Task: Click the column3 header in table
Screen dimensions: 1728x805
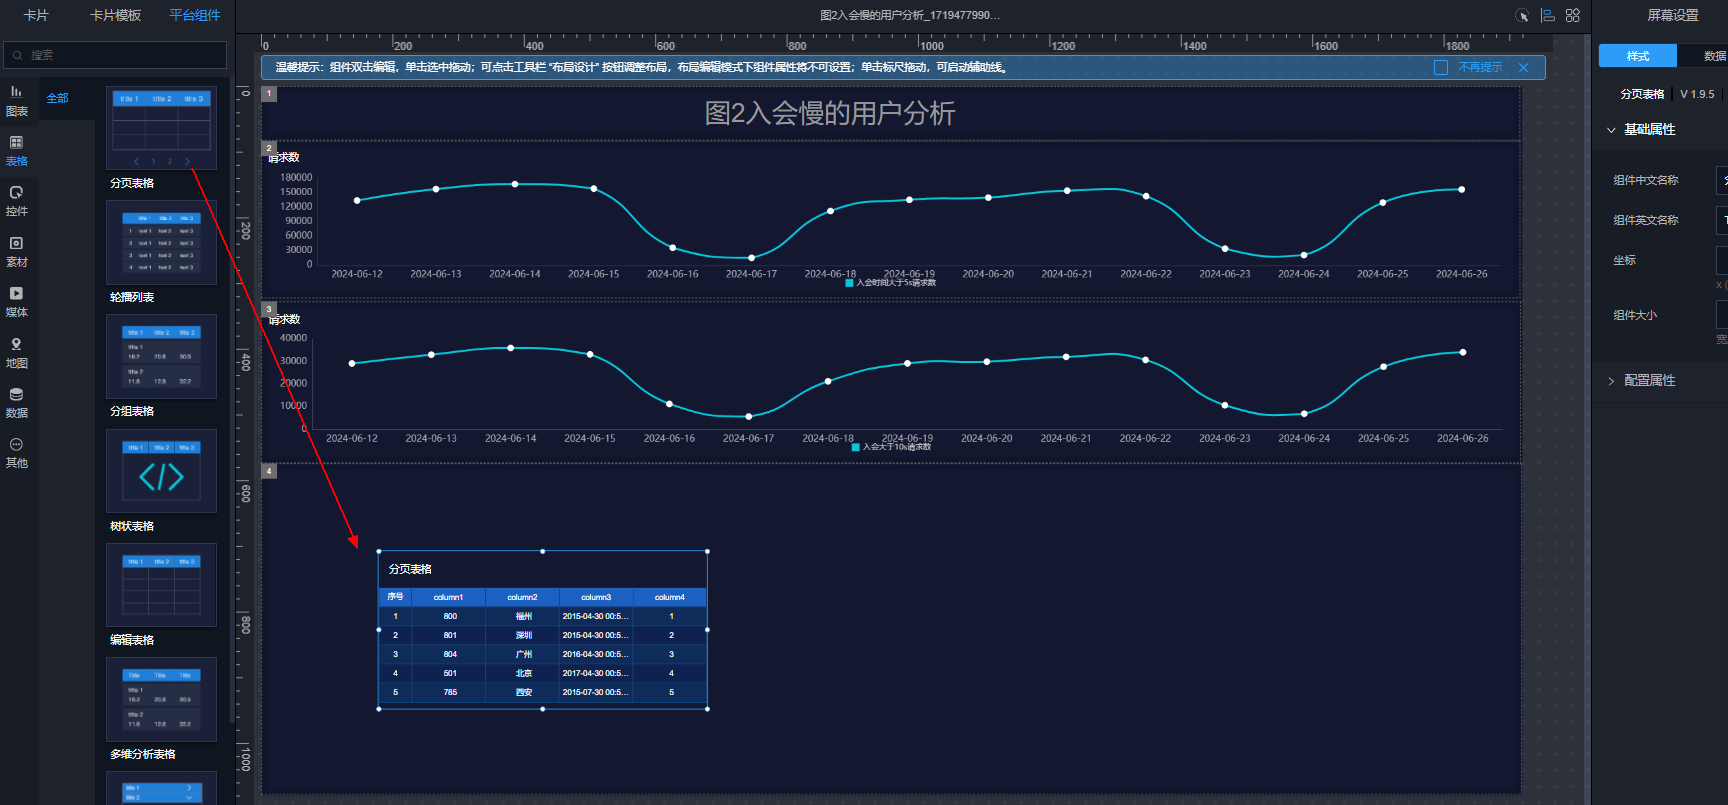Action: (596, 597)
